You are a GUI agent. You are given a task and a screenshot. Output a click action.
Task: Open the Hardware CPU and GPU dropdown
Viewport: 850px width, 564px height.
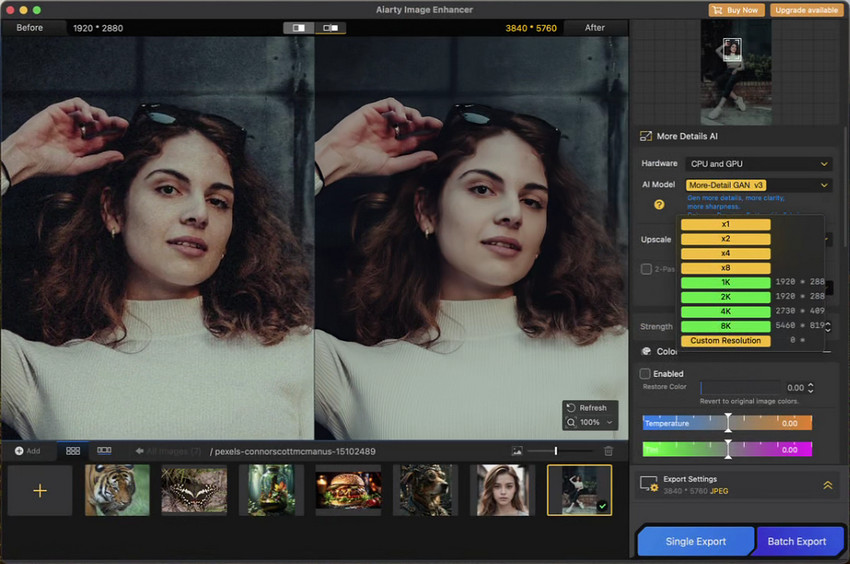(x=758, y=164)
